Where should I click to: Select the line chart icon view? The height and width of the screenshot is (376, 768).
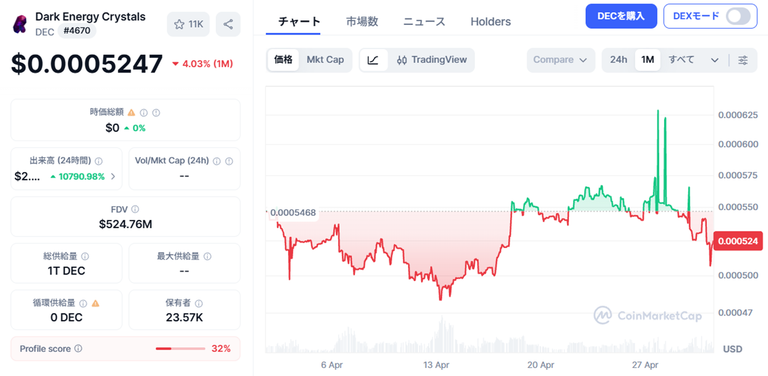(x=373, y=60)
